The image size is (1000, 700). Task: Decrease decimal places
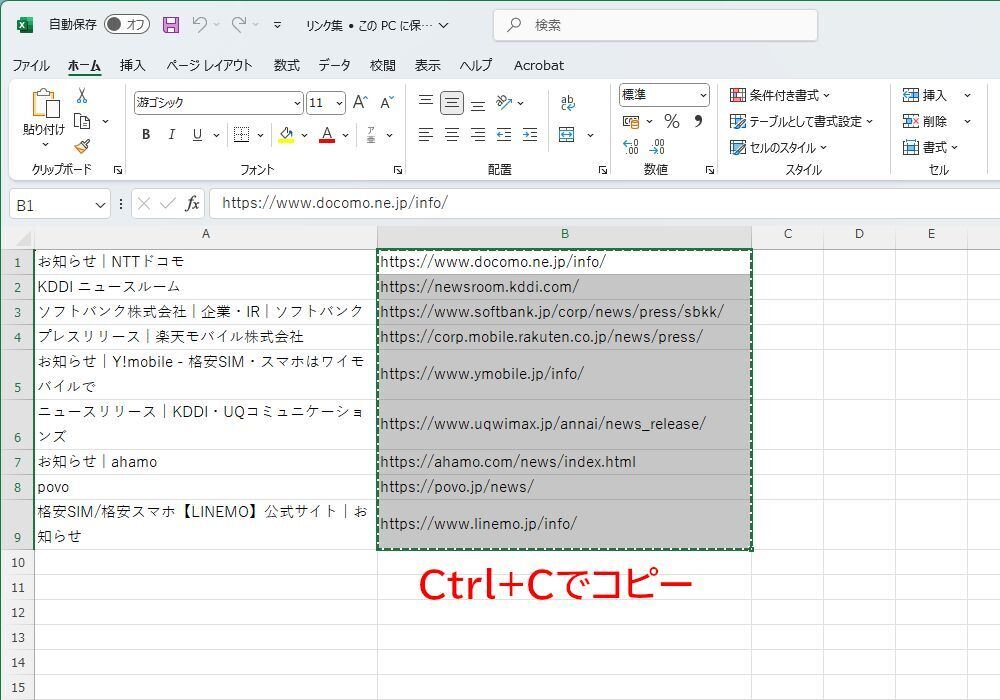point(657,147)
